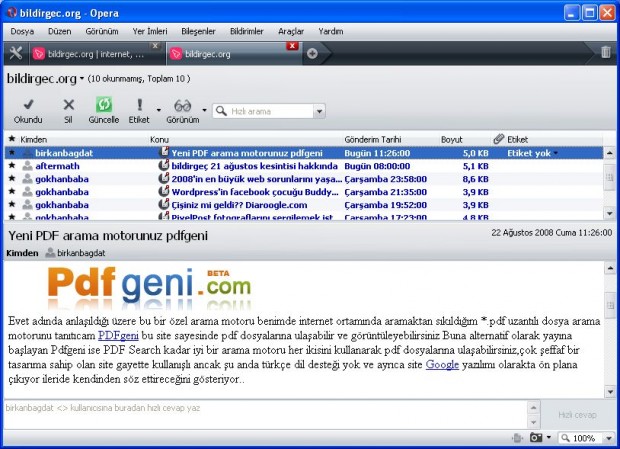Click the Etiket exclamation icon
This screenshot has height=449, width=620.
(x=139, y=105)
